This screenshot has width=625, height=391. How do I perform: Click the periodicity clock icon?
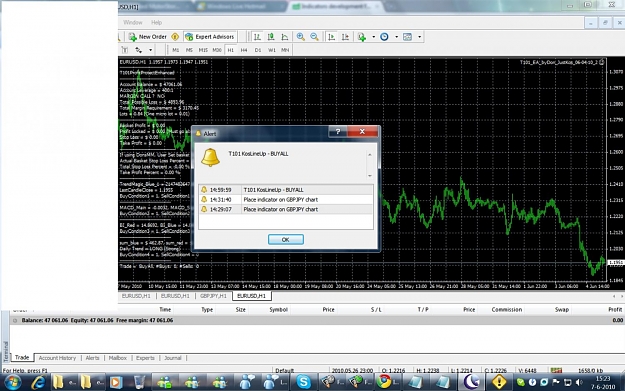[384, 37]
